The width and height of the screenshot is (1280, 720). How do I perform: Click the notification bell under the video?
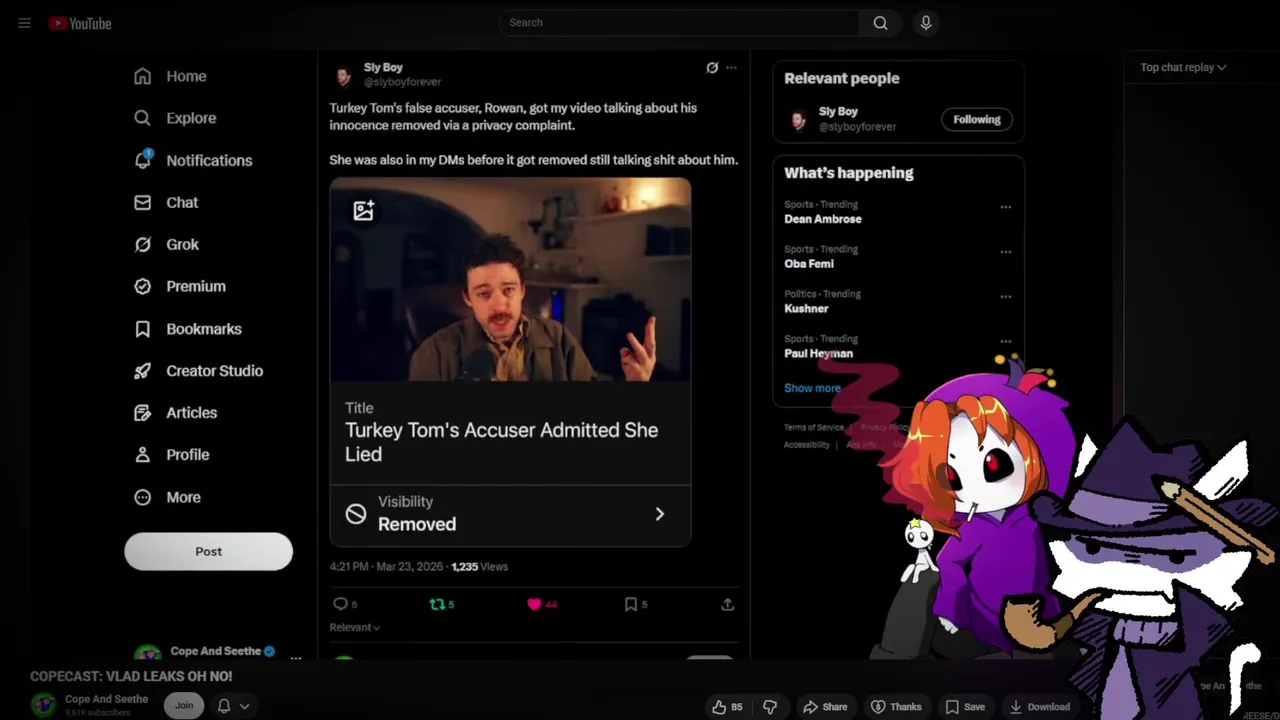[224, 706]
